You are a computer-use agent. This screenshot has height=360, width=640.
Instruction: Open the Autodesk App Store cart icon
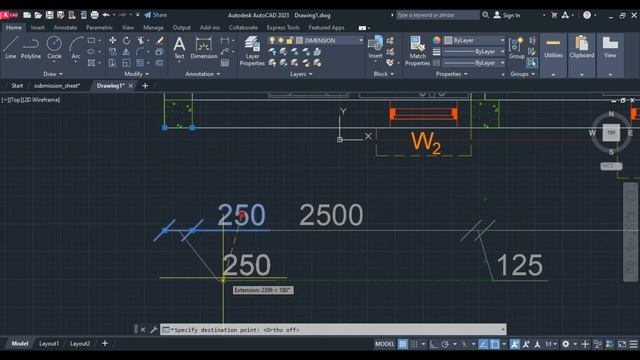[554, 15]
